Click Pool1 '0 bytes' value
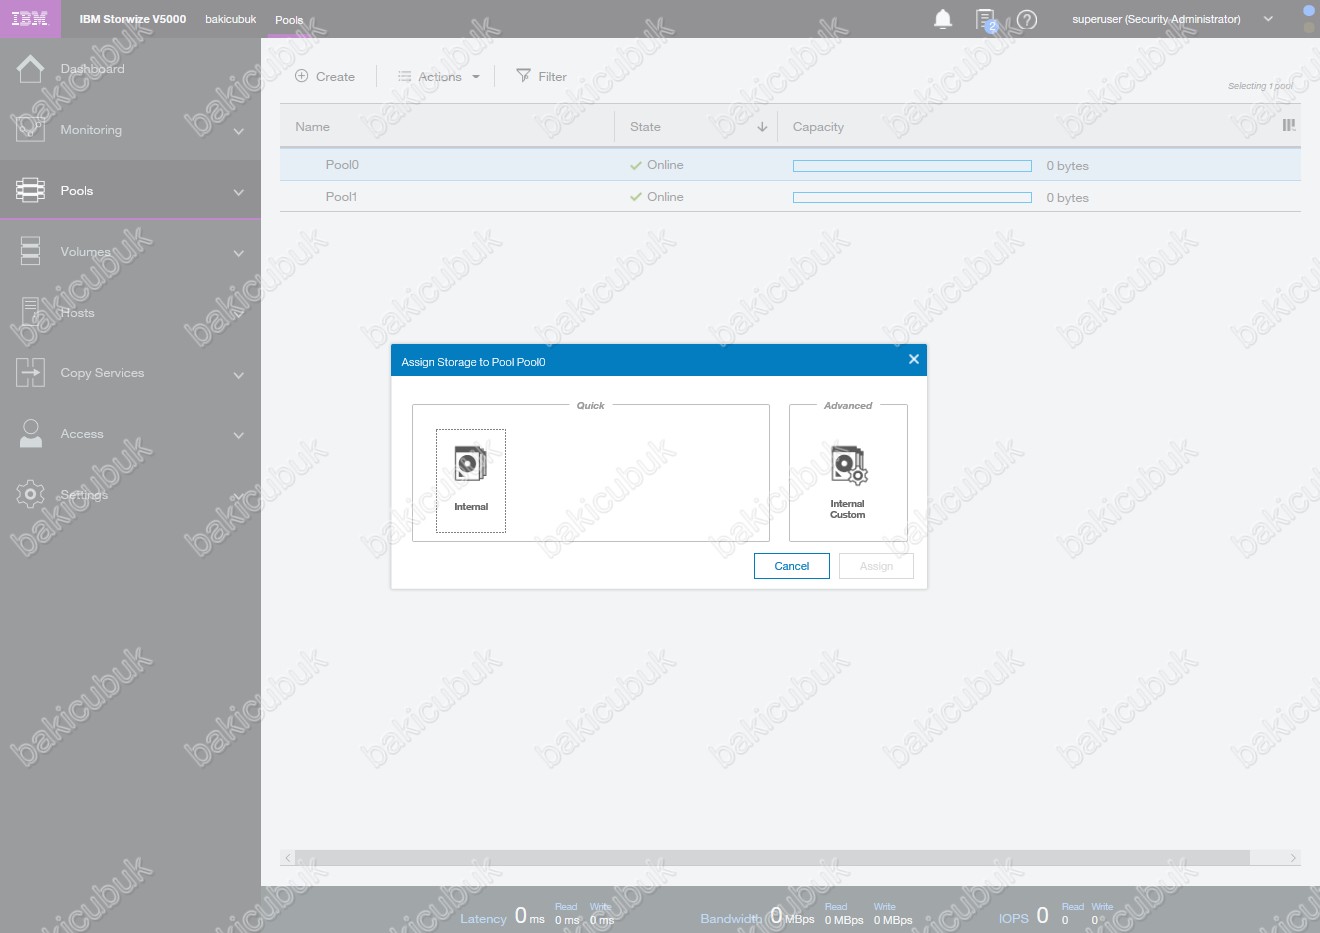 coord(1067,198)
